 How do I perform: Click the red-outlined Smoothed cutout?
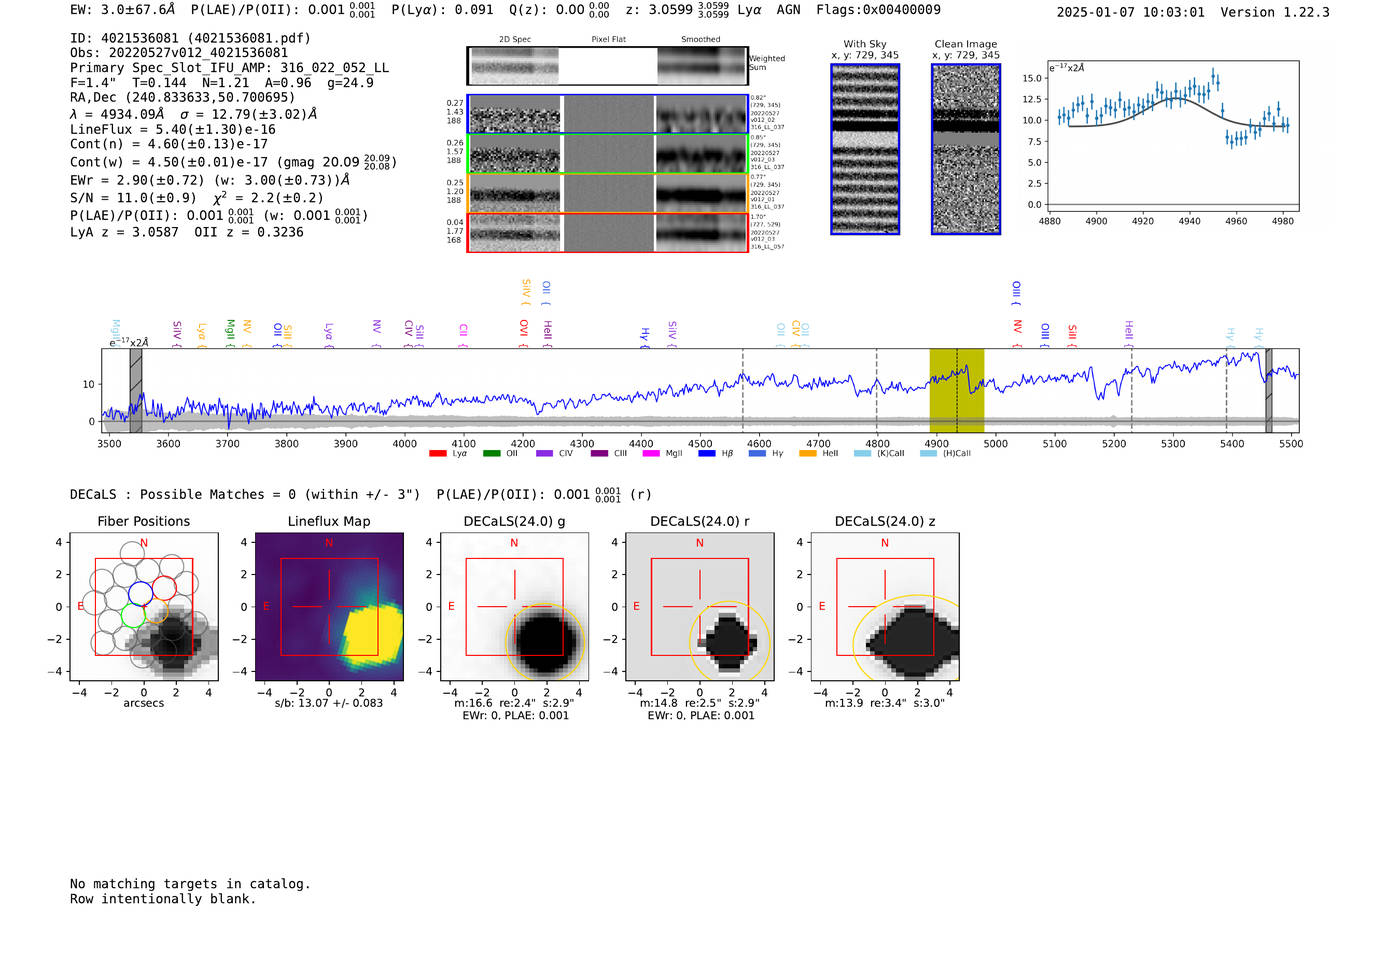click(702, 233)
